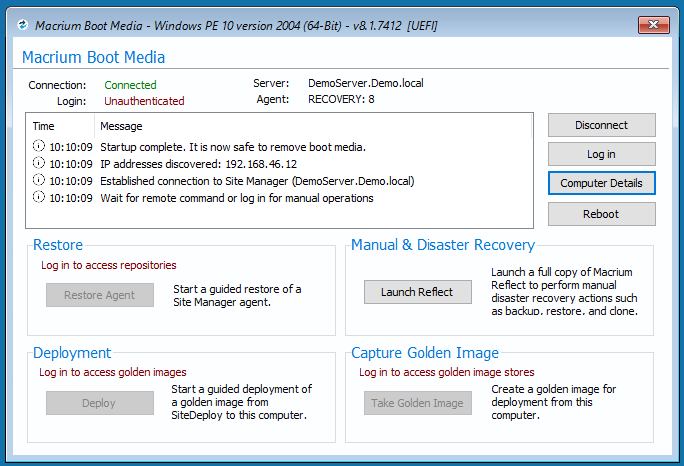Close the Macrium Boot Media window

point(653,25)
